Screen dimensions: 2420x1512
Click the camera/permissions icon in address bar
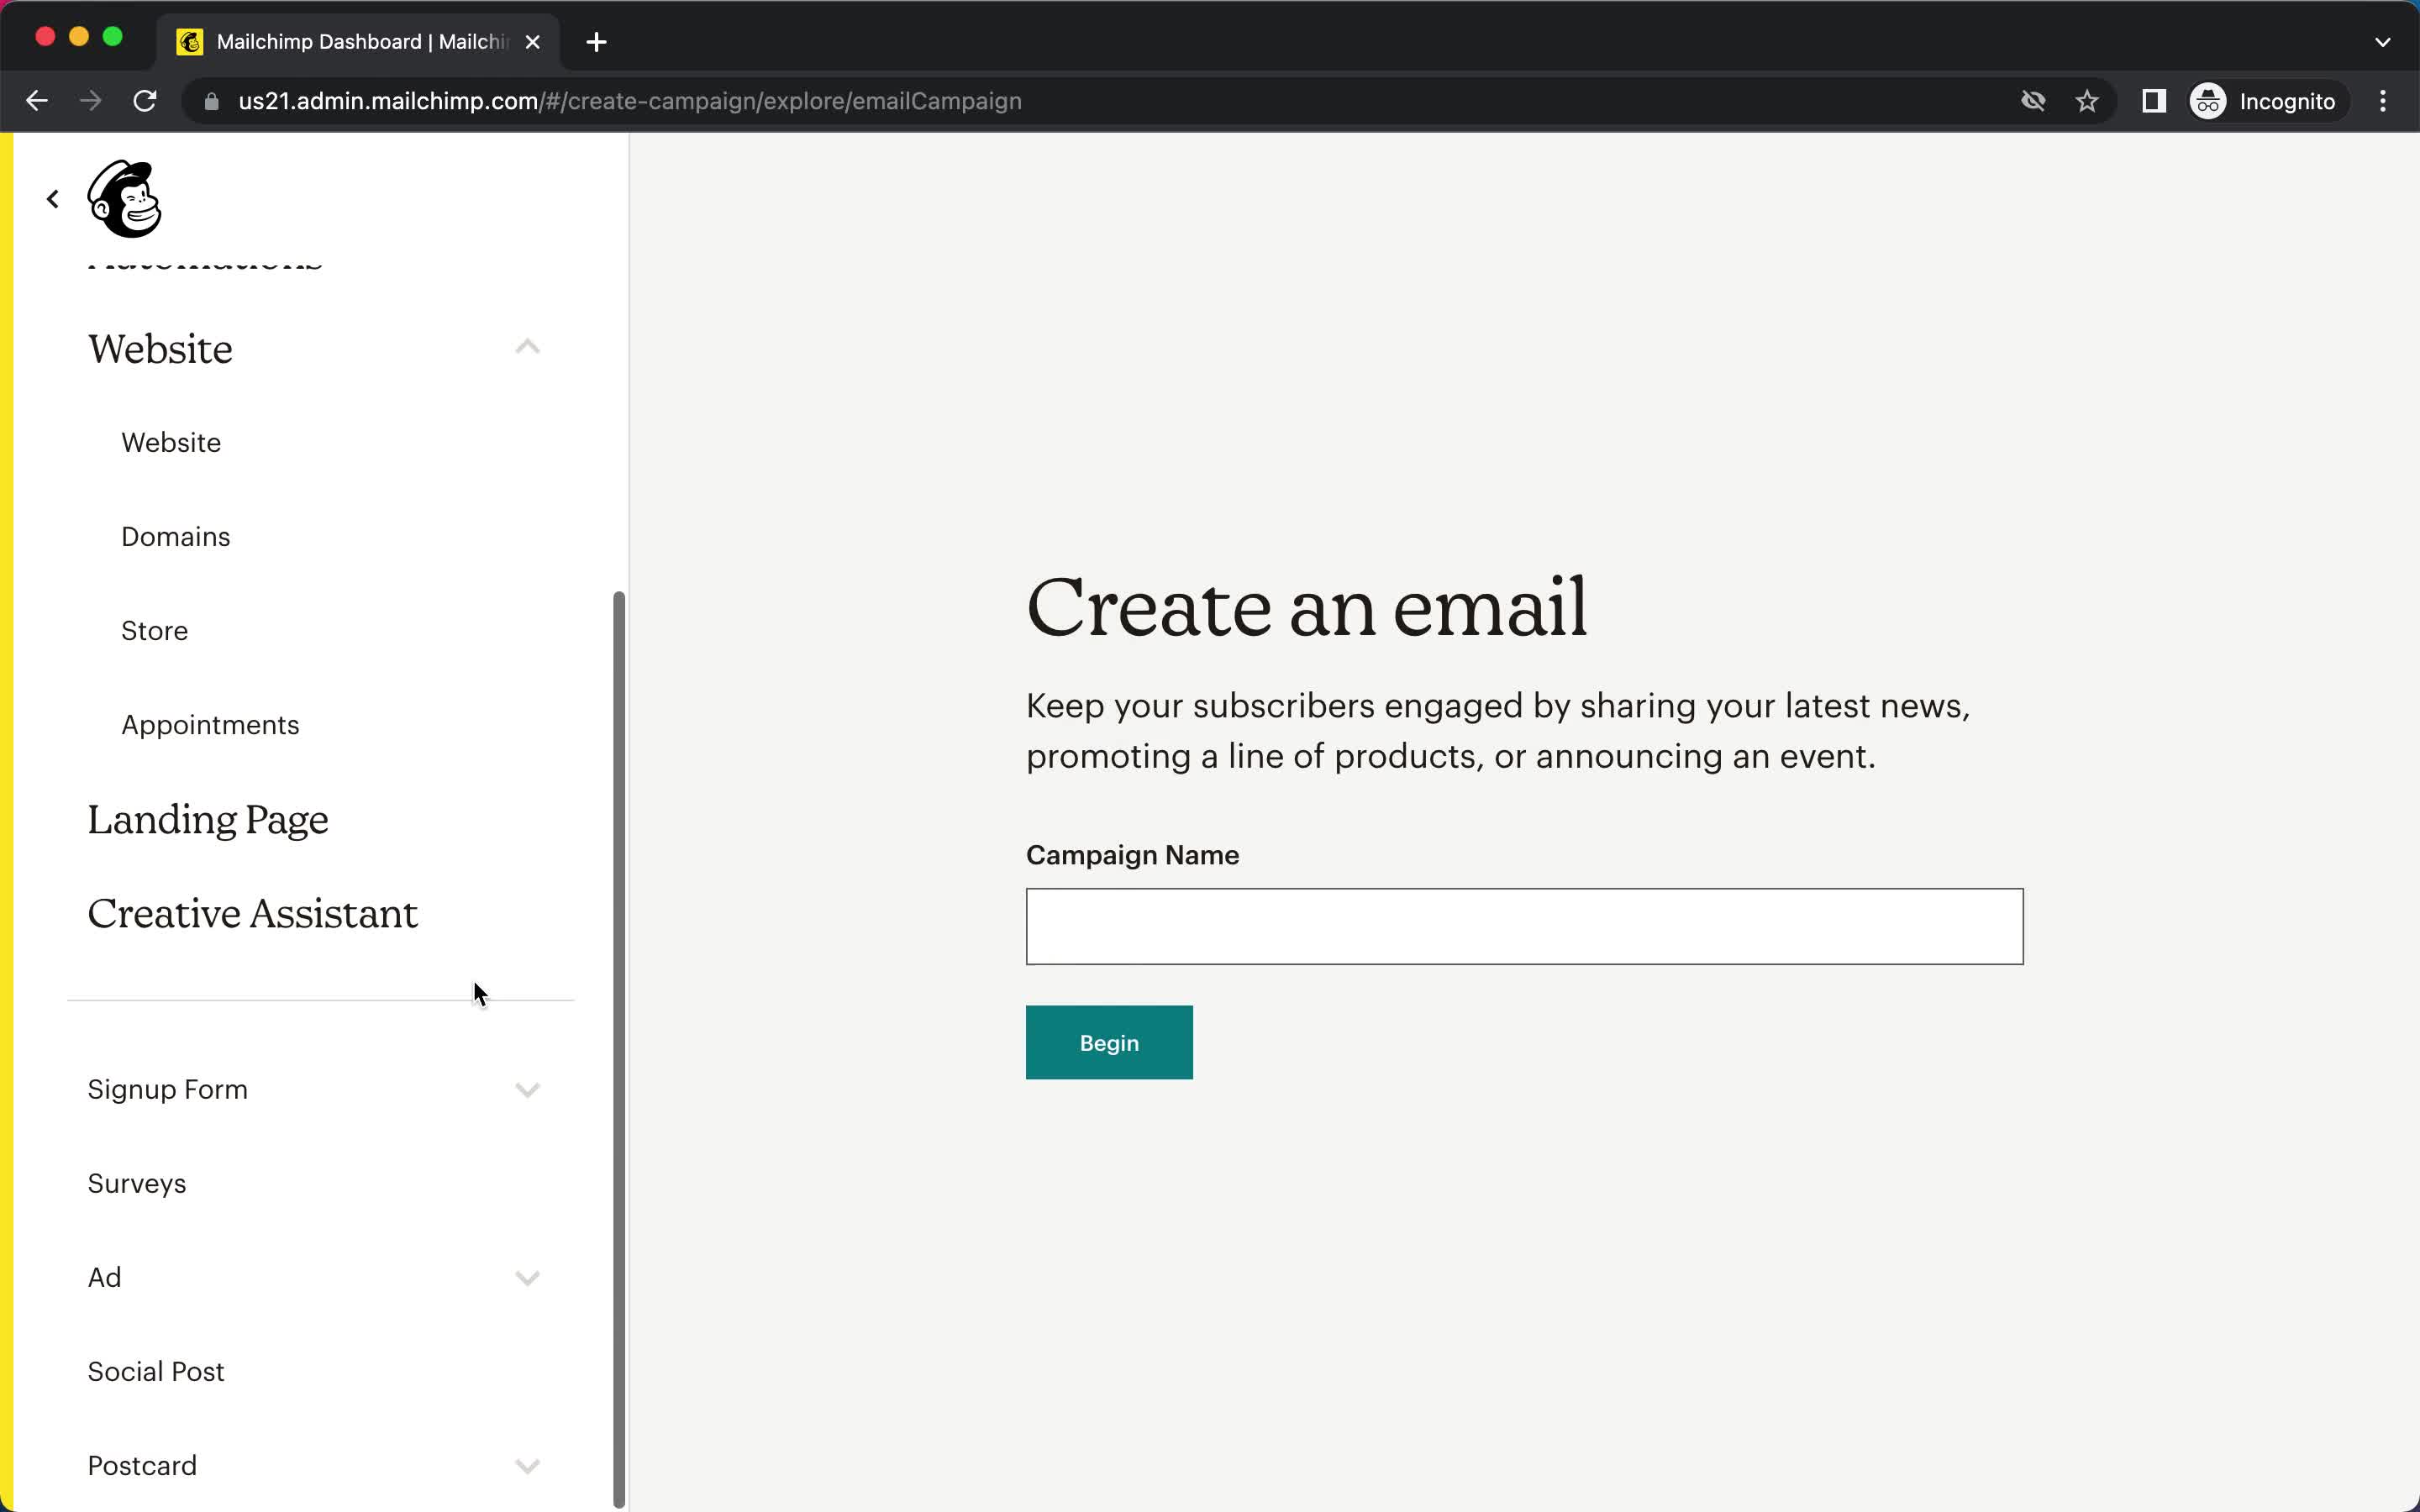[x=2032, y=101]
